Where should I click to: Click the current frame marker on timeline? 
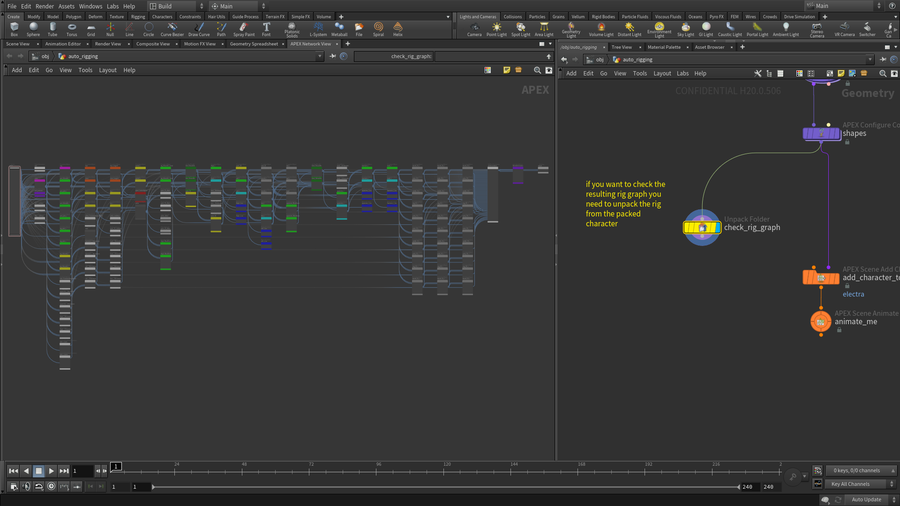pos(116,466)
